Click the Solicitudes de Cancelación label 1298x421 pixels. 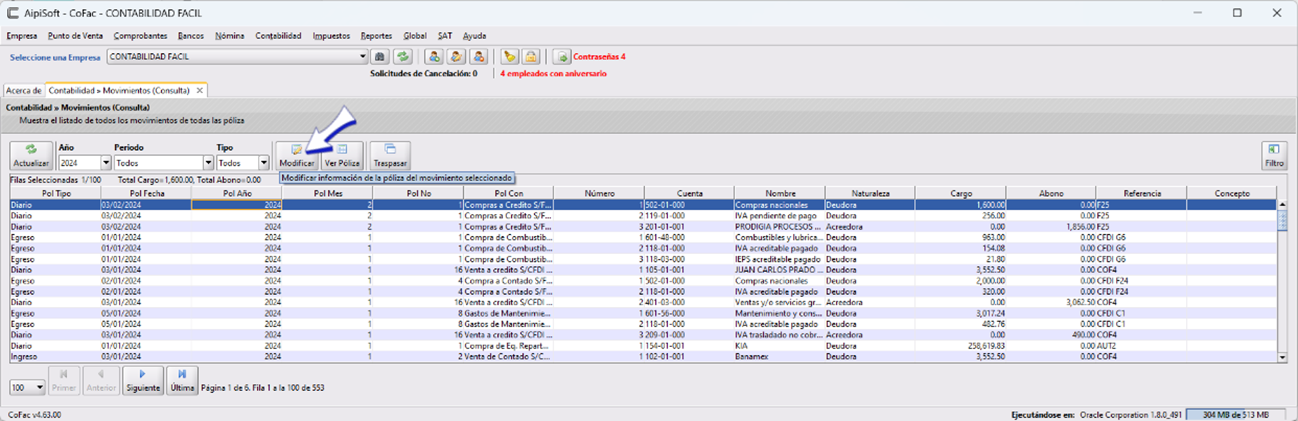(423, 73)
